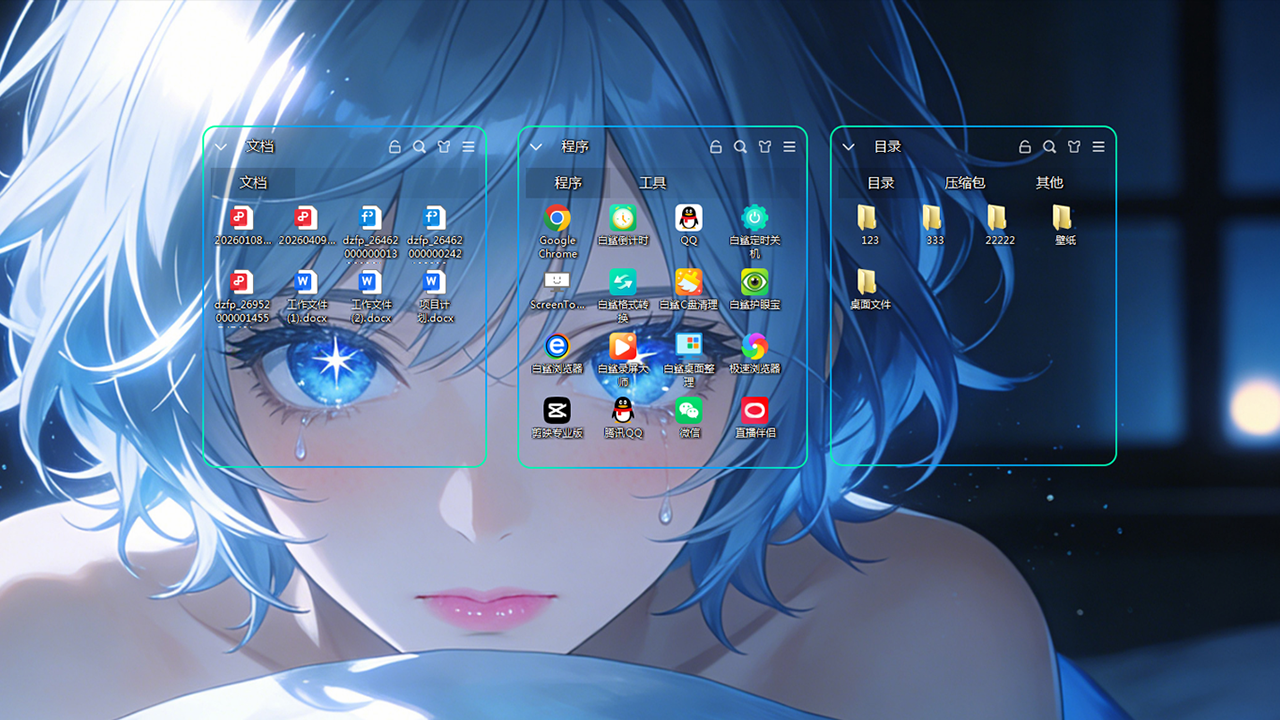Launch 白鲨倒计时 countdown timer app
Viewport: 1280px width, 720px height.
click(x=623, y=218)
